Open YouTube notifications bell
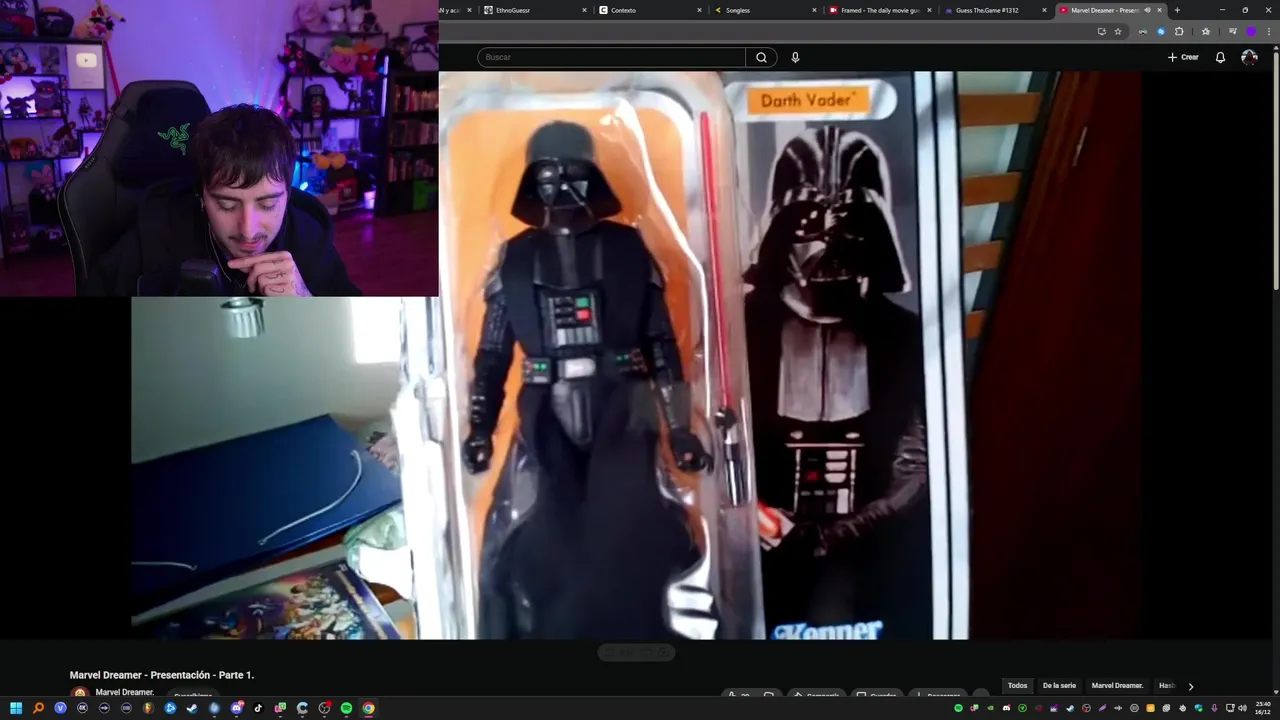This screenshot has height=720, width=1280. click(x=1220, y=57)
